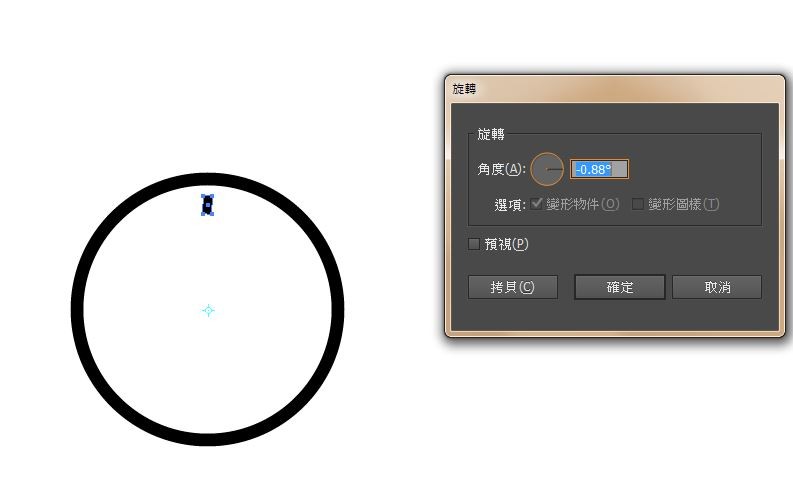Toggle the 變形物件(O) checkbox

click(537, 204)
